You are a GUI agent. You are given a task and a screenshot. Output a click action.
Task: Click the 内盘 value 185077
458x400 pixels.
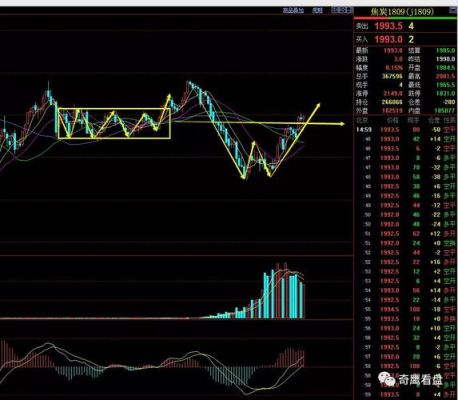[x=445, y=111]
